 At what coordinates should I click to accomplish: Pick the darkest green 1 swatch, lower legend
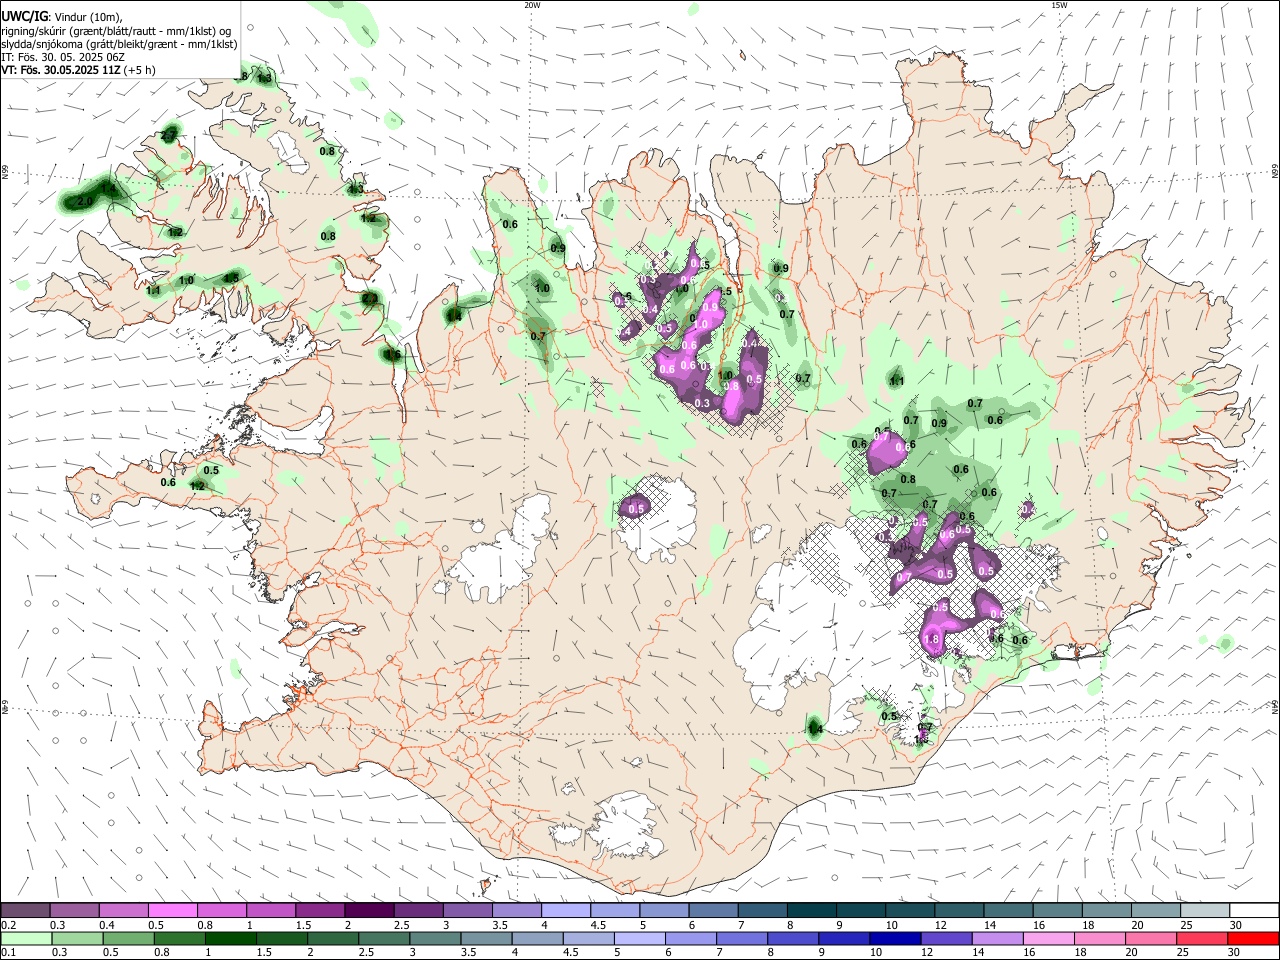(x=230, y=938)
